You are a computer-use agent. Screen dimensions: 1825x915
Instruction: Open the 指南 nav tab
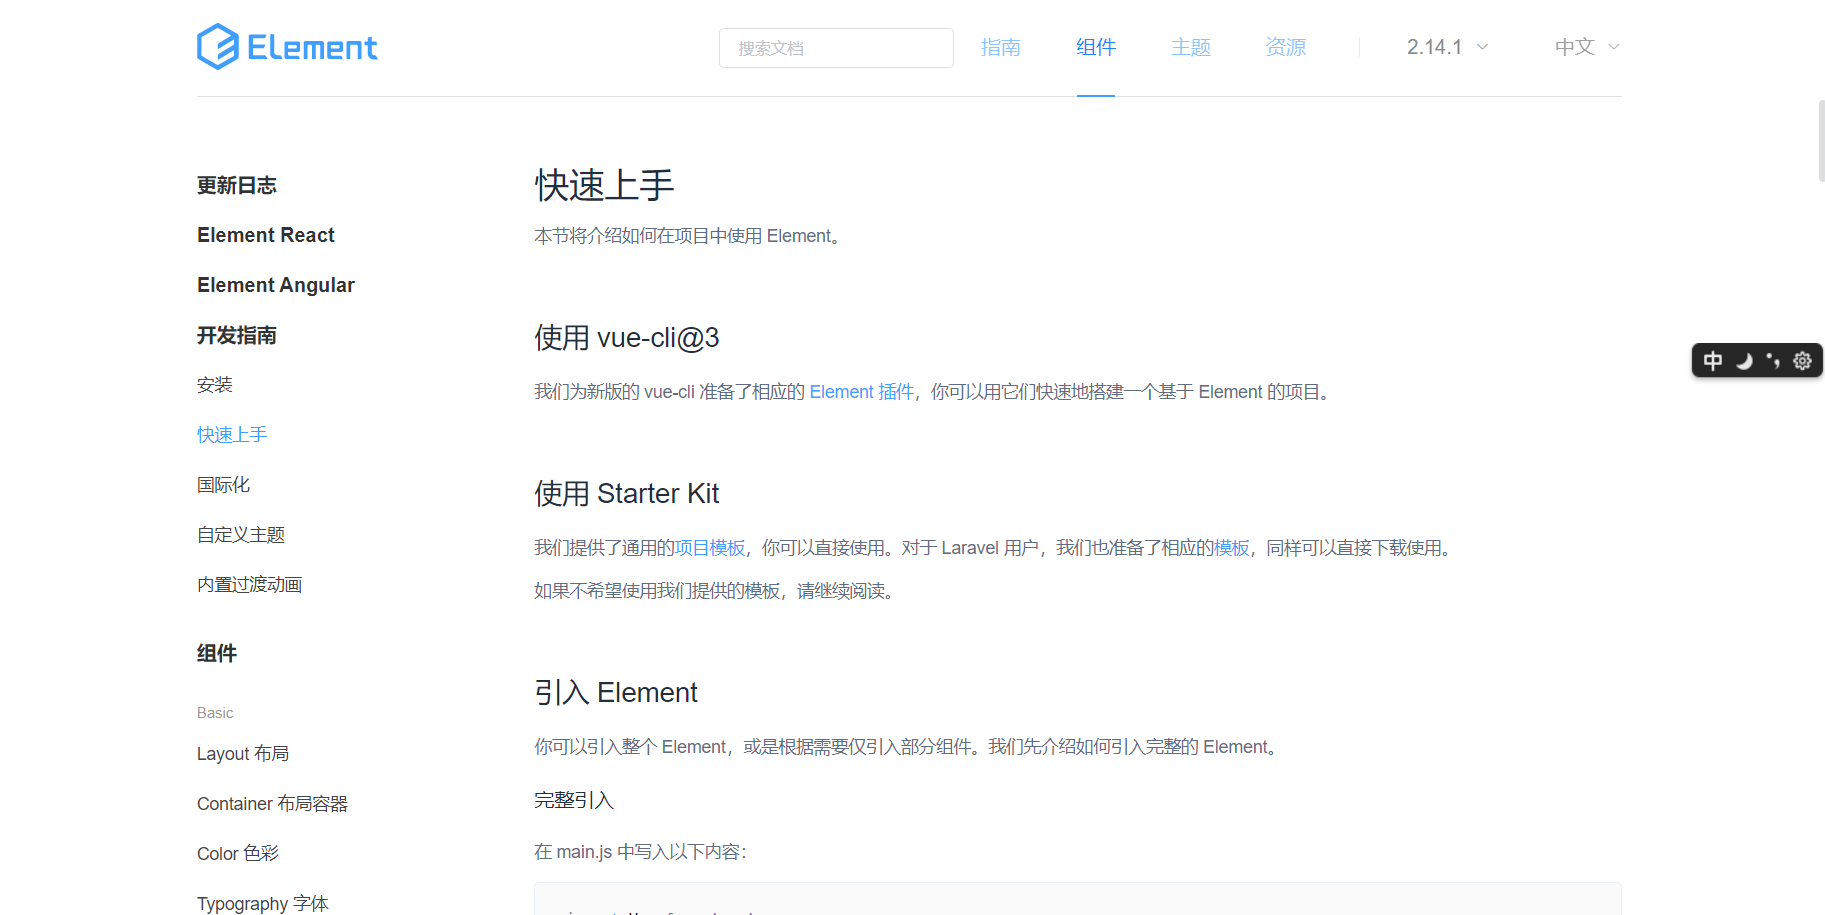point(1000,47)
